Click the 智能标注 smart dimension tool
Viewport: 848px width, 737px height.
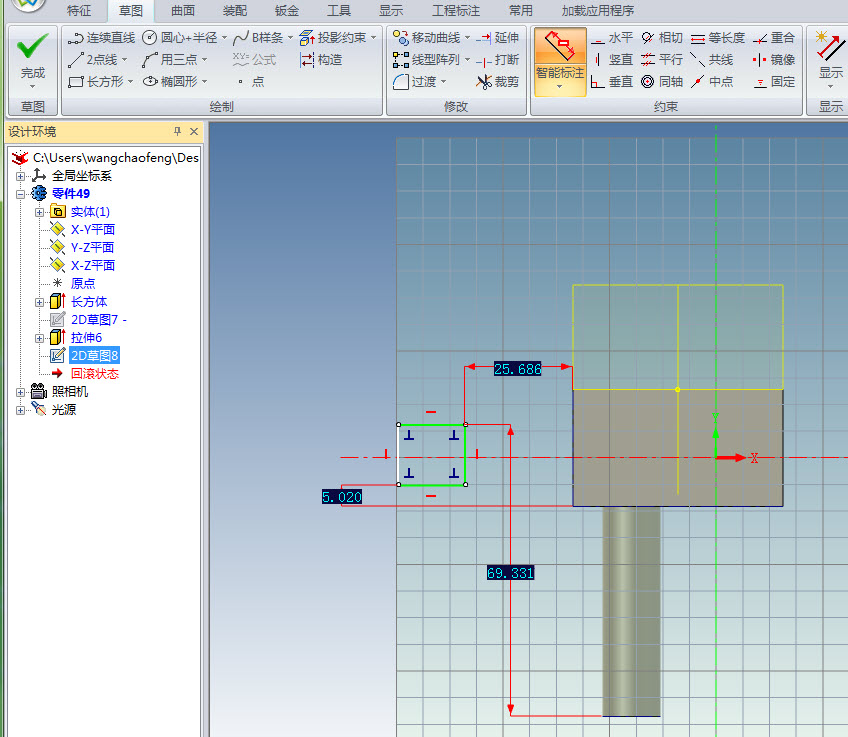(559, 58)
